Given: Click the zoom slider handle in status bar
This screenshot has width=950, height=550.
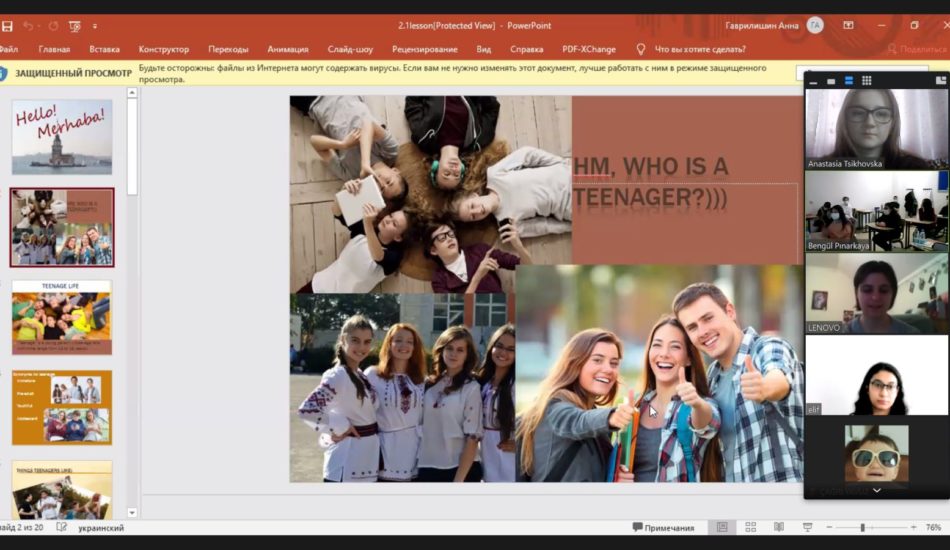Looking at the screenshot, I should click(x=862, y=527).
